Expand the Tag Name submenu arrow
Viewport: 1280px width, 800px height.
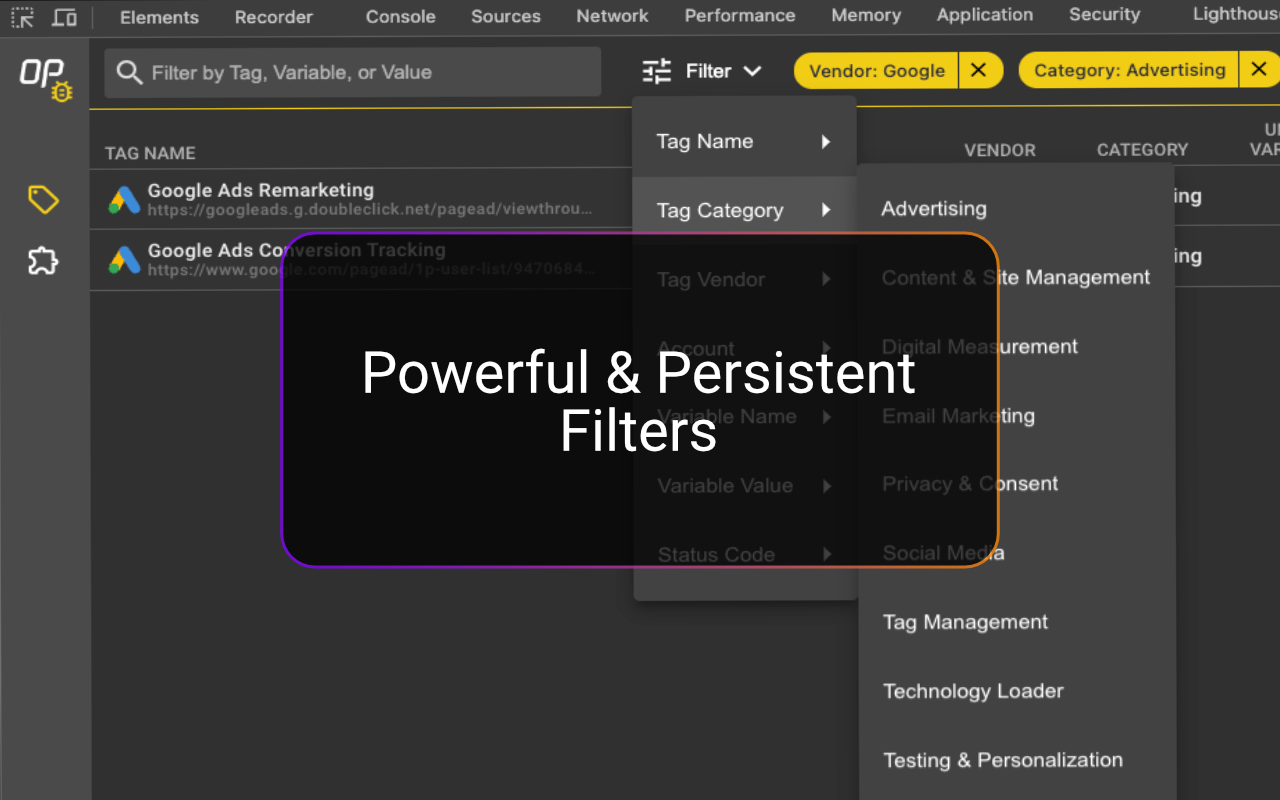tap(827, 141)
